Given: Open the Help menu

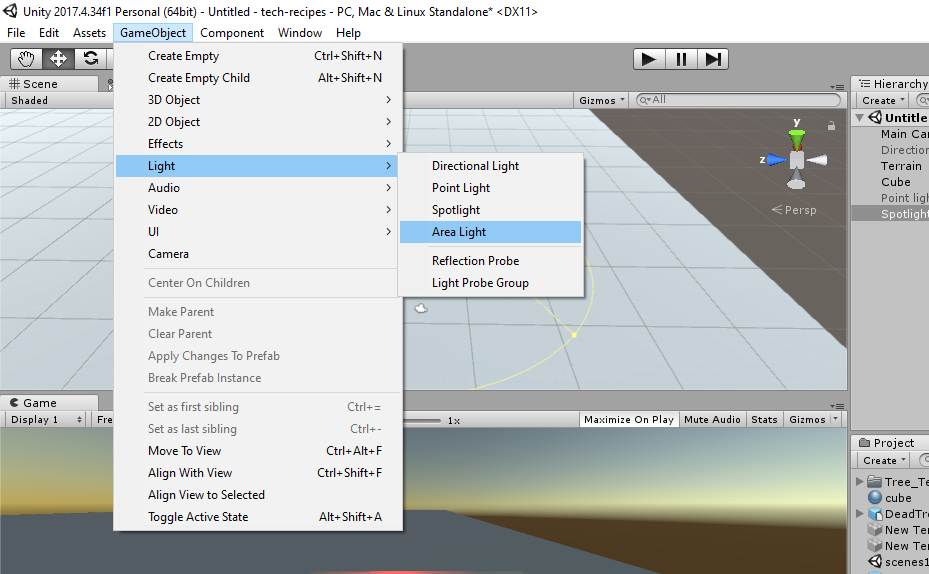Looking at the screenshot, I should pyautogui.click(x=348, y=33).
